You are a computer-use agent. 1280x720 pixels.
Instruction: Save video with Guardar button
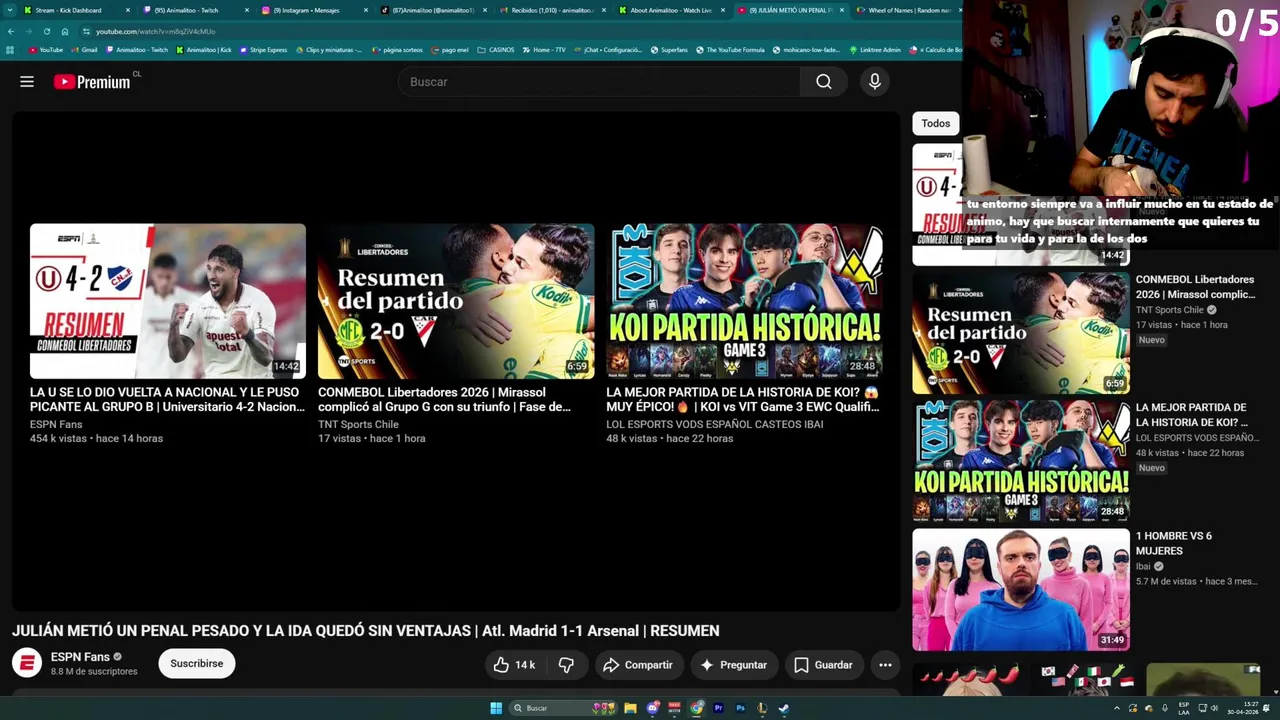[823, 665]
